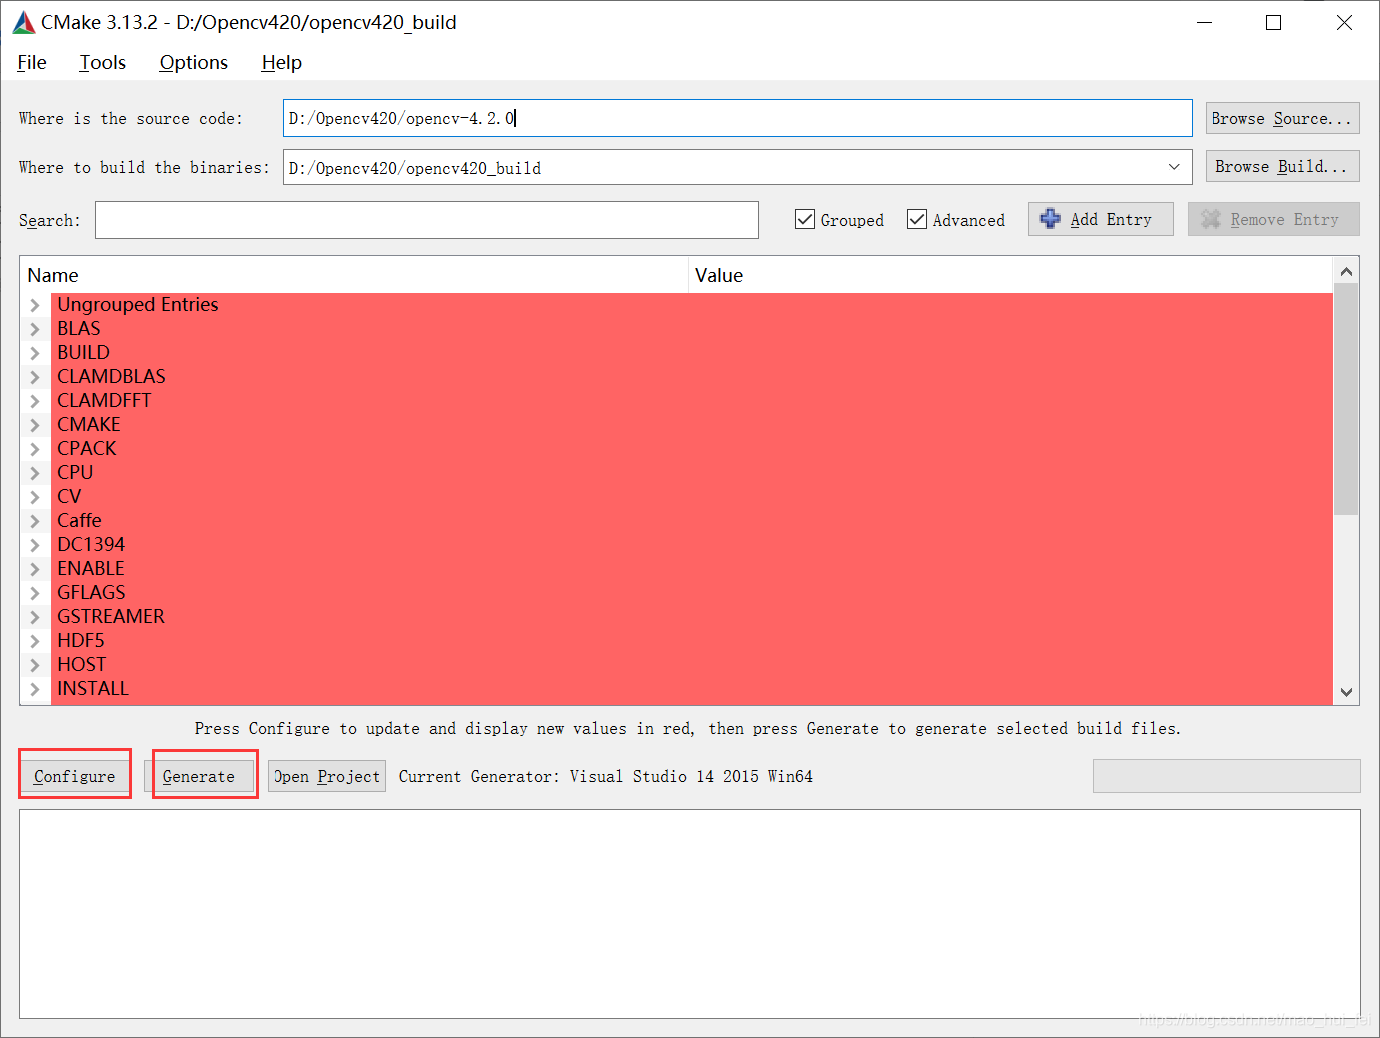Expand the CV group arrow
Image resolution: width=1380 pixels, height=1038 pixels.
tap(35, 497)
